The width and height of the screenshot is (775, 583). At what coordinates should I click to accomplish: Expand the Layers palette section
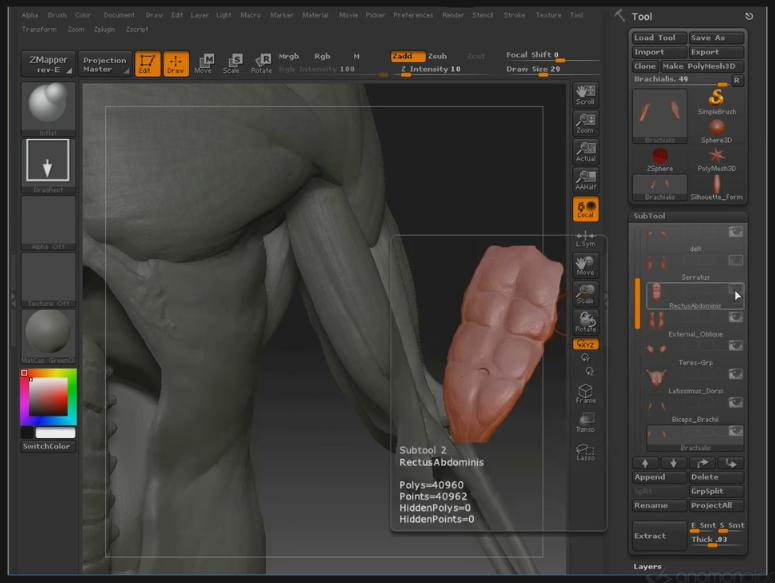coord(647,567)
